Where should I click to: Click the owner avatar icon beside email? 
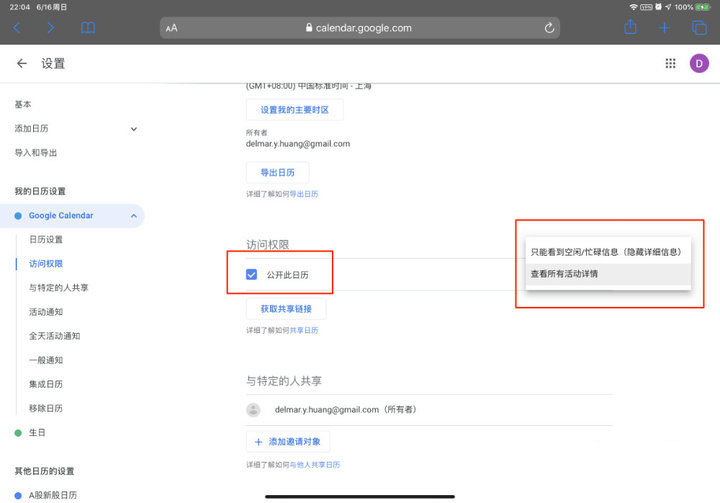[253, 410]
